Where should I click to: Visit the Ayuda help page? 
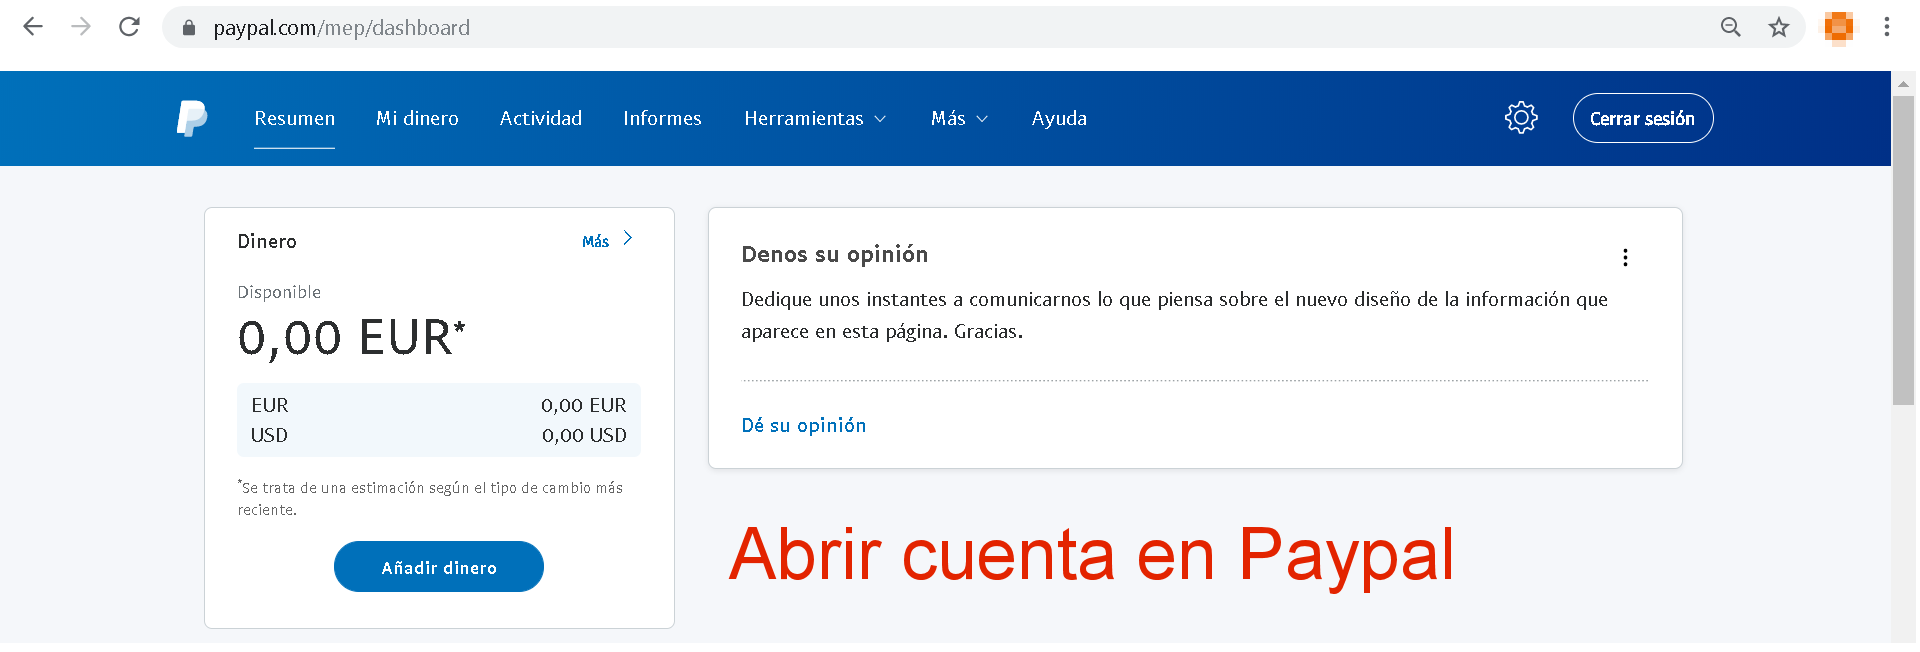1059,118
